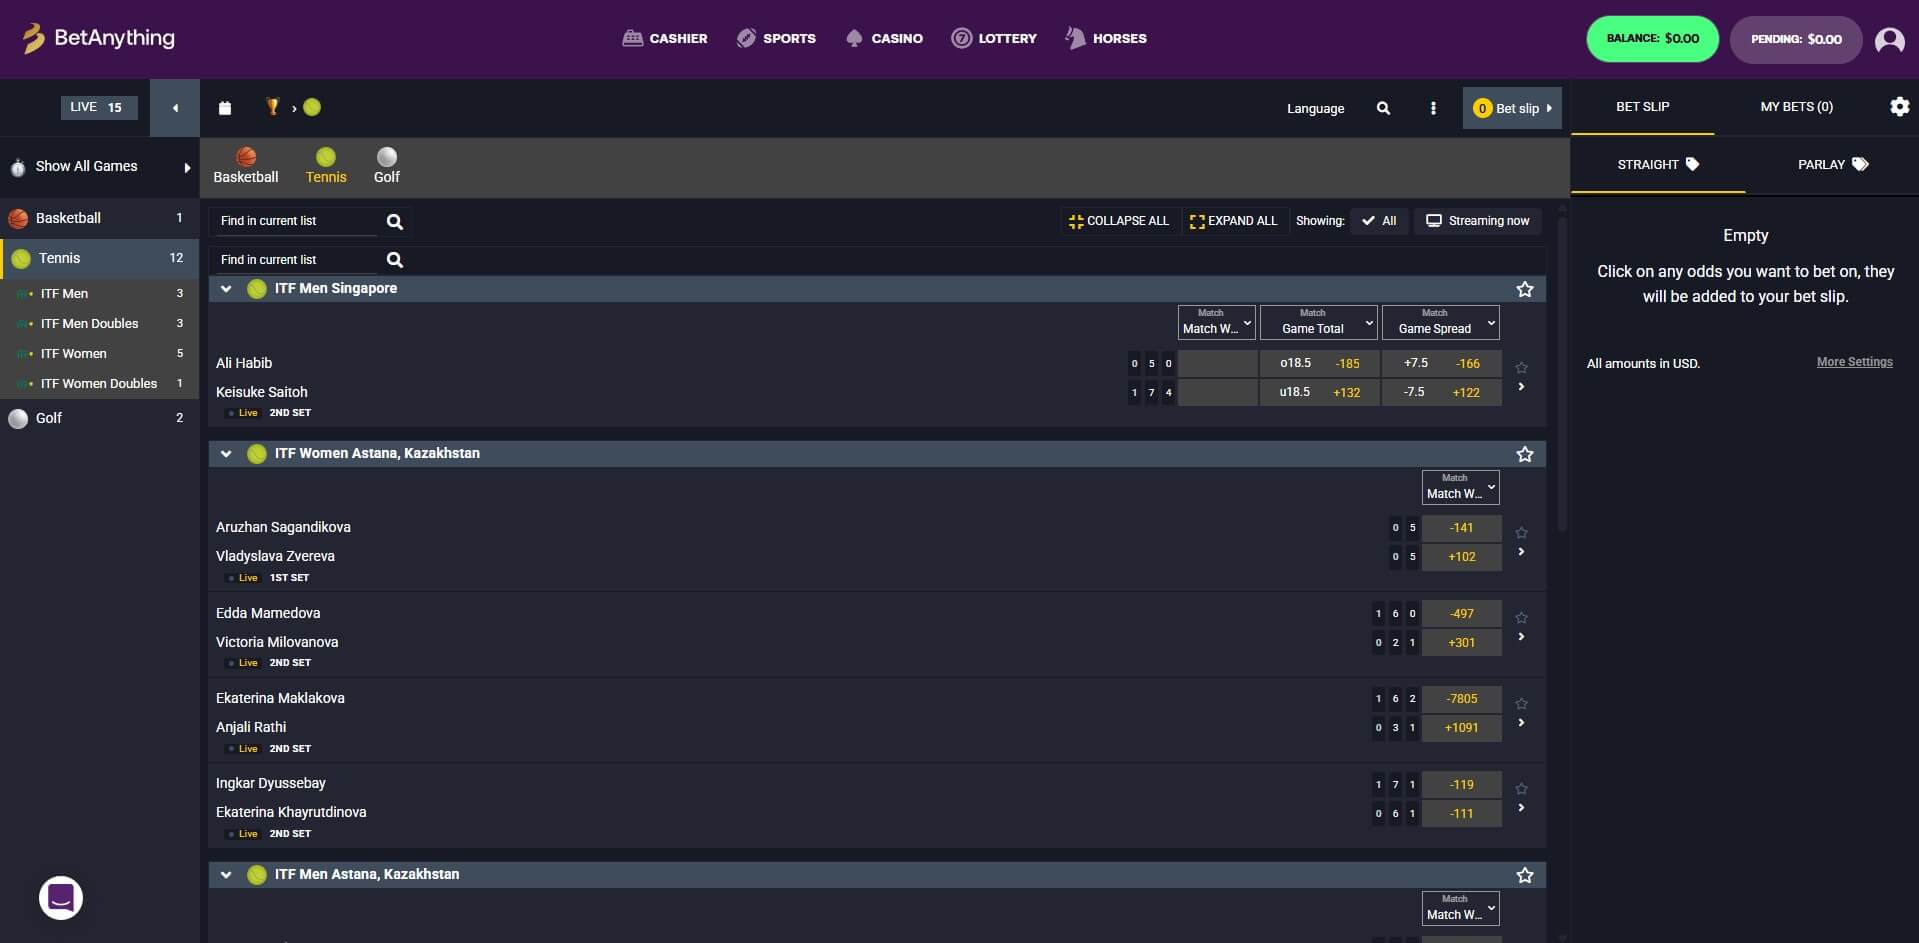Image resolution: width=1919 pixels, height=943 pixels.
Task: Switch to the MY BETS tab
Action: (1796, 107)
